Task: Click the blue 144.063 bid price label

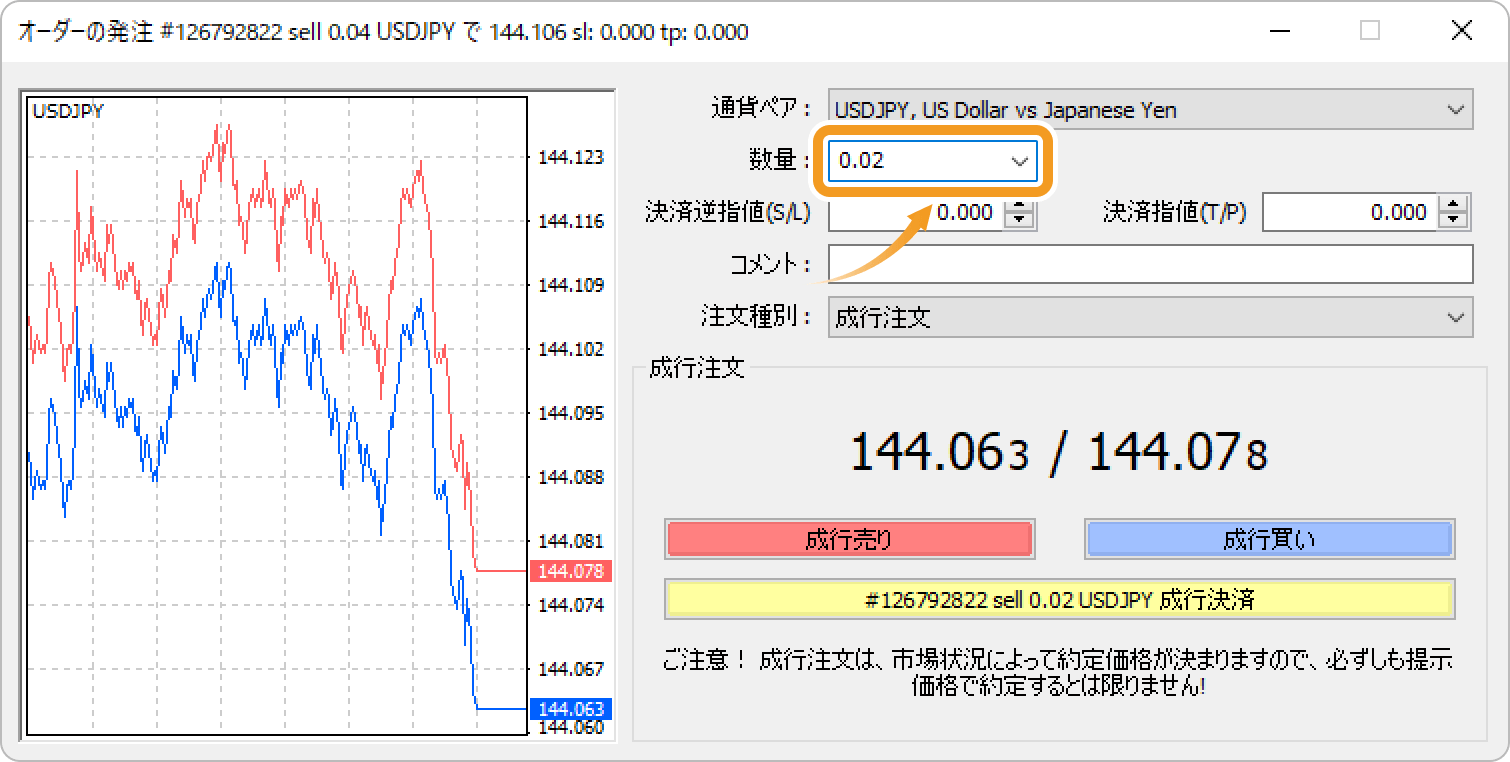Action: click(570, 709)
